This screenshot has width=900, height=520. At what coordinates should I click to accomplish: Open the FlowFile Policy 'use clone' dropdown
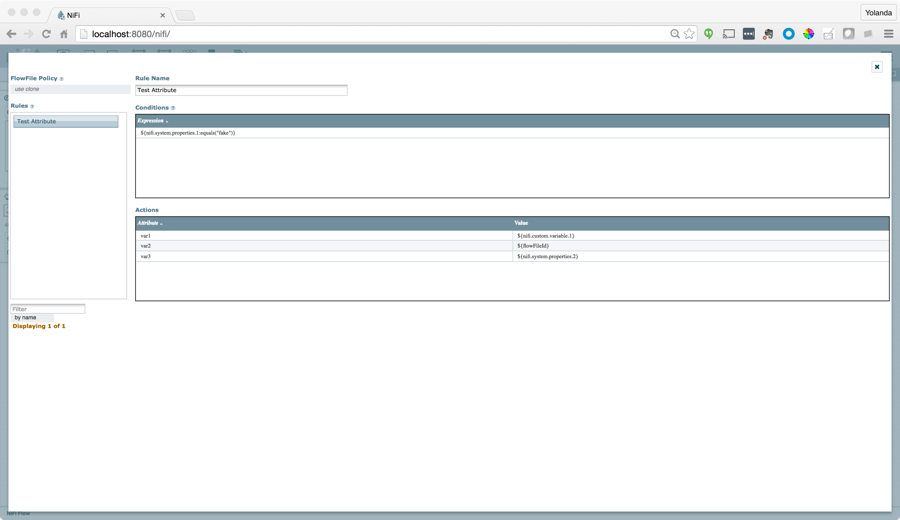71,89
